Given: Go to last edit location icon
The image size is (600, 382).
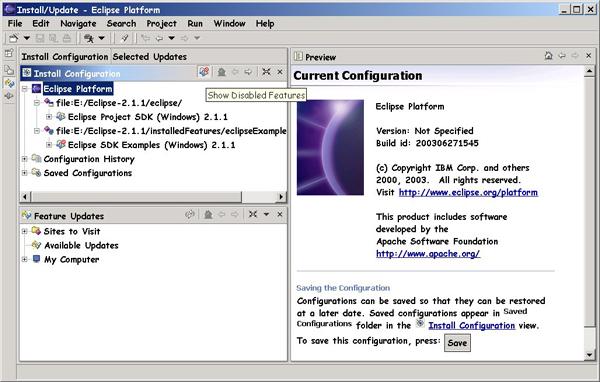Looking at the screenshot, I should [145, 38].
